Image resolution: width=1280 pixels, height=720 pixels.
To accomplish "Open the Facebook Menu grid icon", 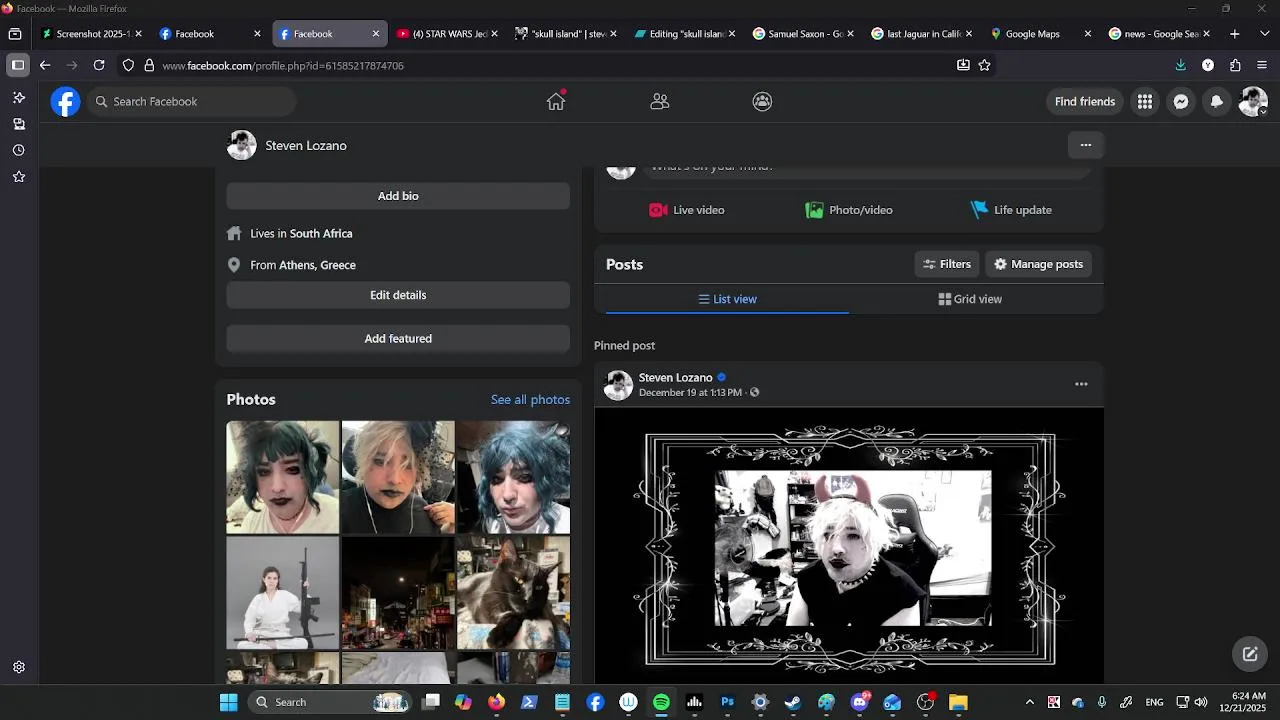I will click(x=1145, y=101).
